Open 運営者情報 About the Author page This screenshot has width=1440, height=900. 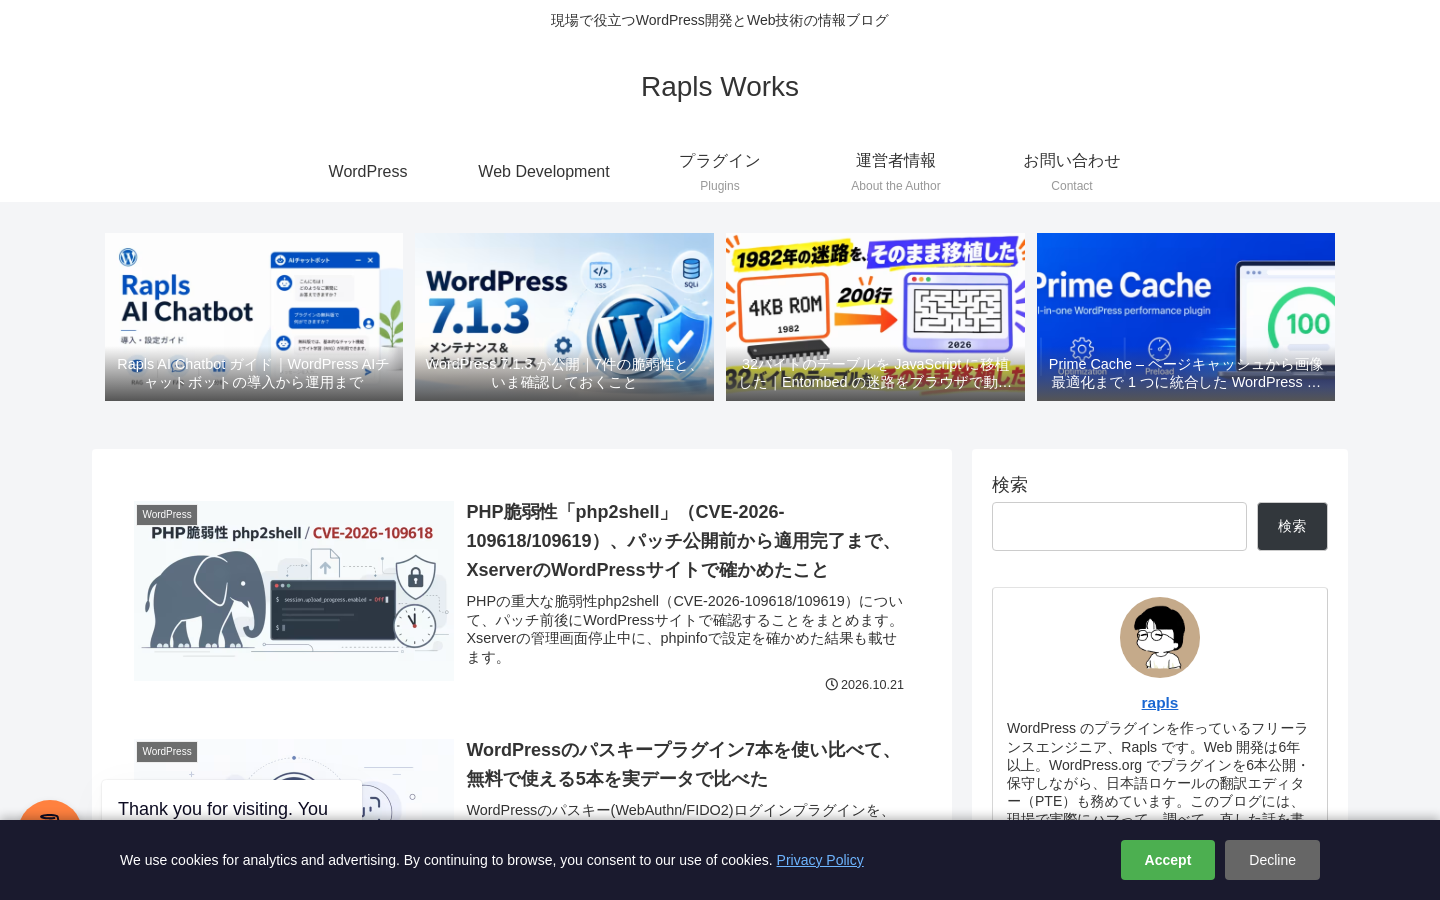click(896, 172)
